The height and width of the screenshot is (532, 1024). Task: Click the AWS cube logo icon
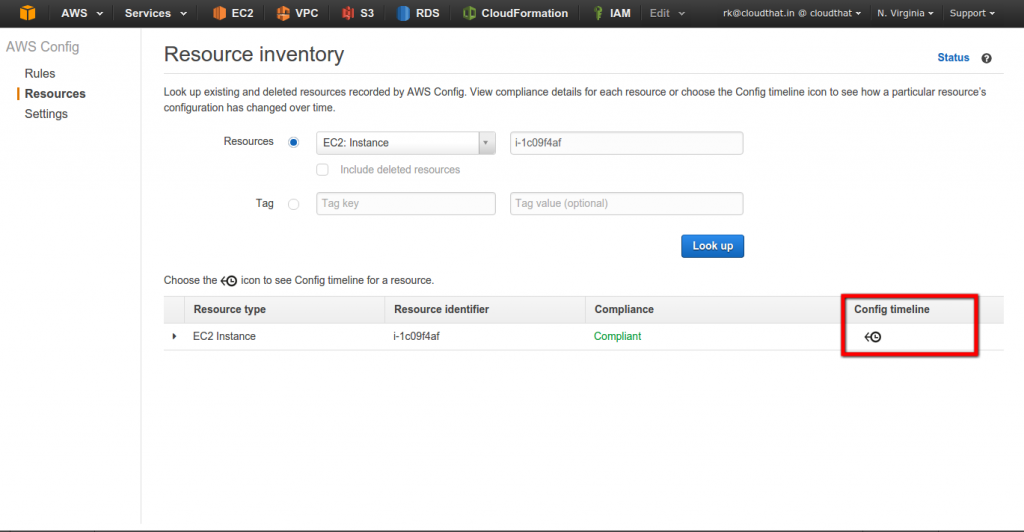click(27, 12)
